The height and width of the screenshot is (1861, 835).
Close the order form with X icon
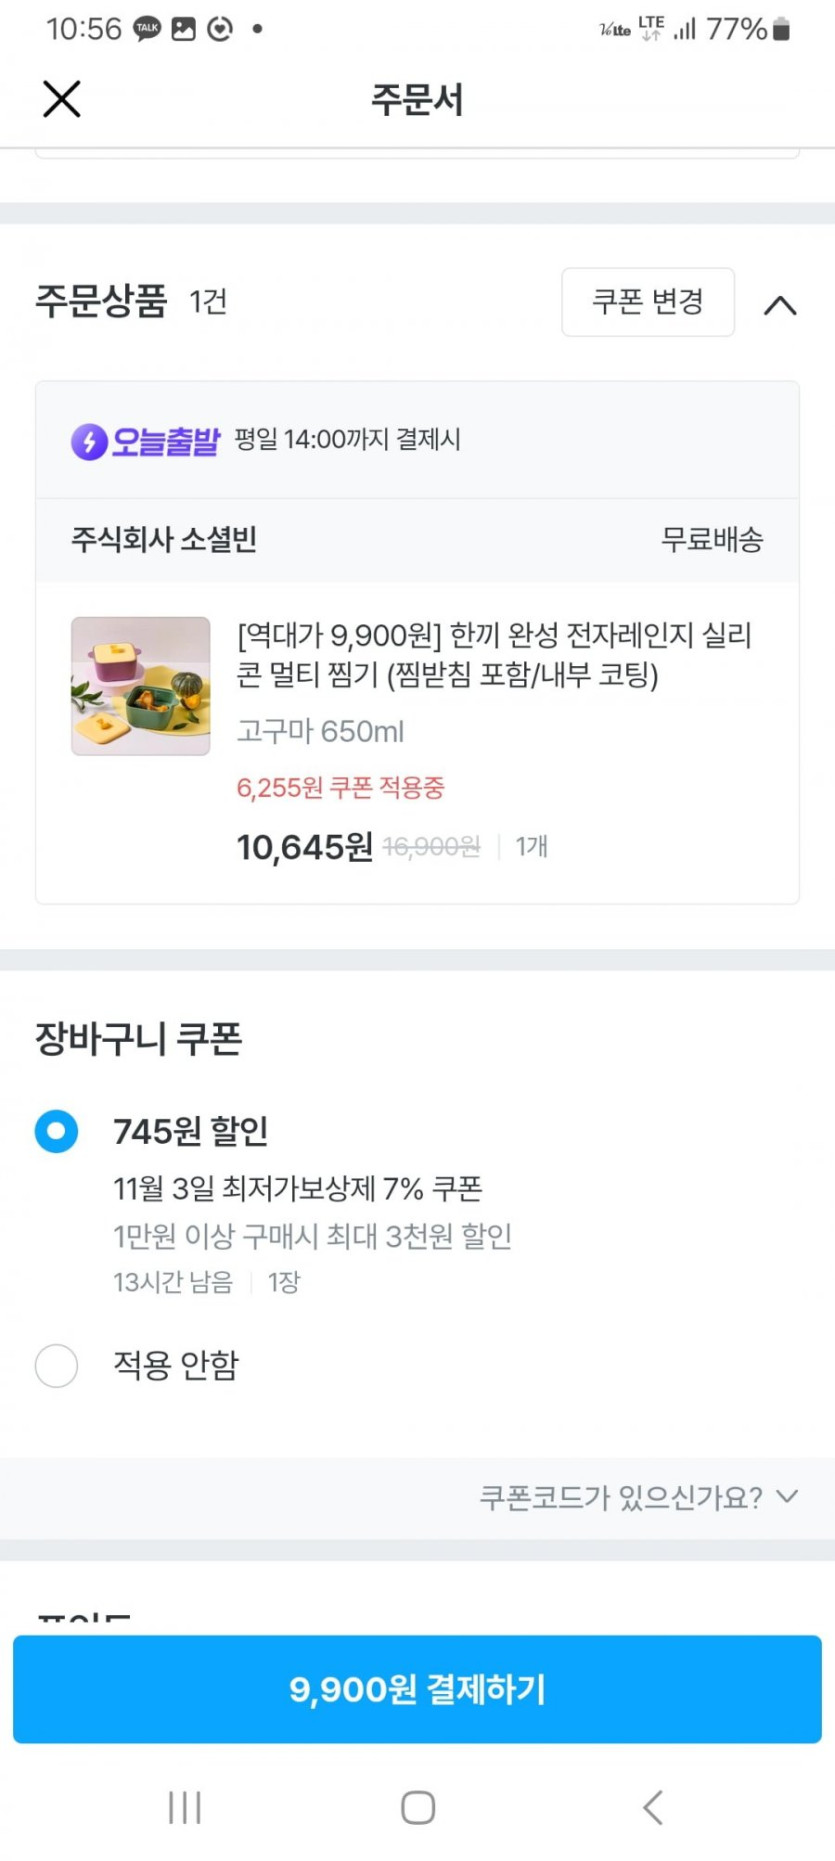coord(62,99)
